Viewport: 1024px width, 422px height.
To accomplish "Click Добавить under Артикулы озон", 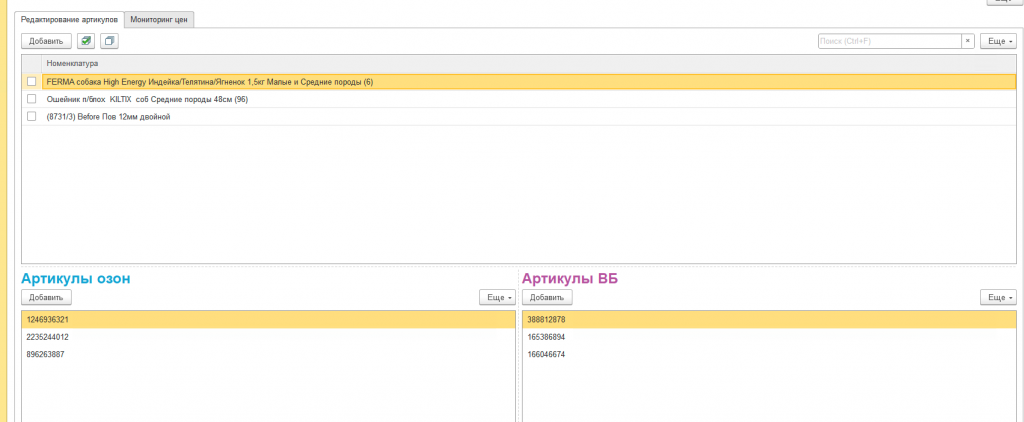I will coord(46,297).
